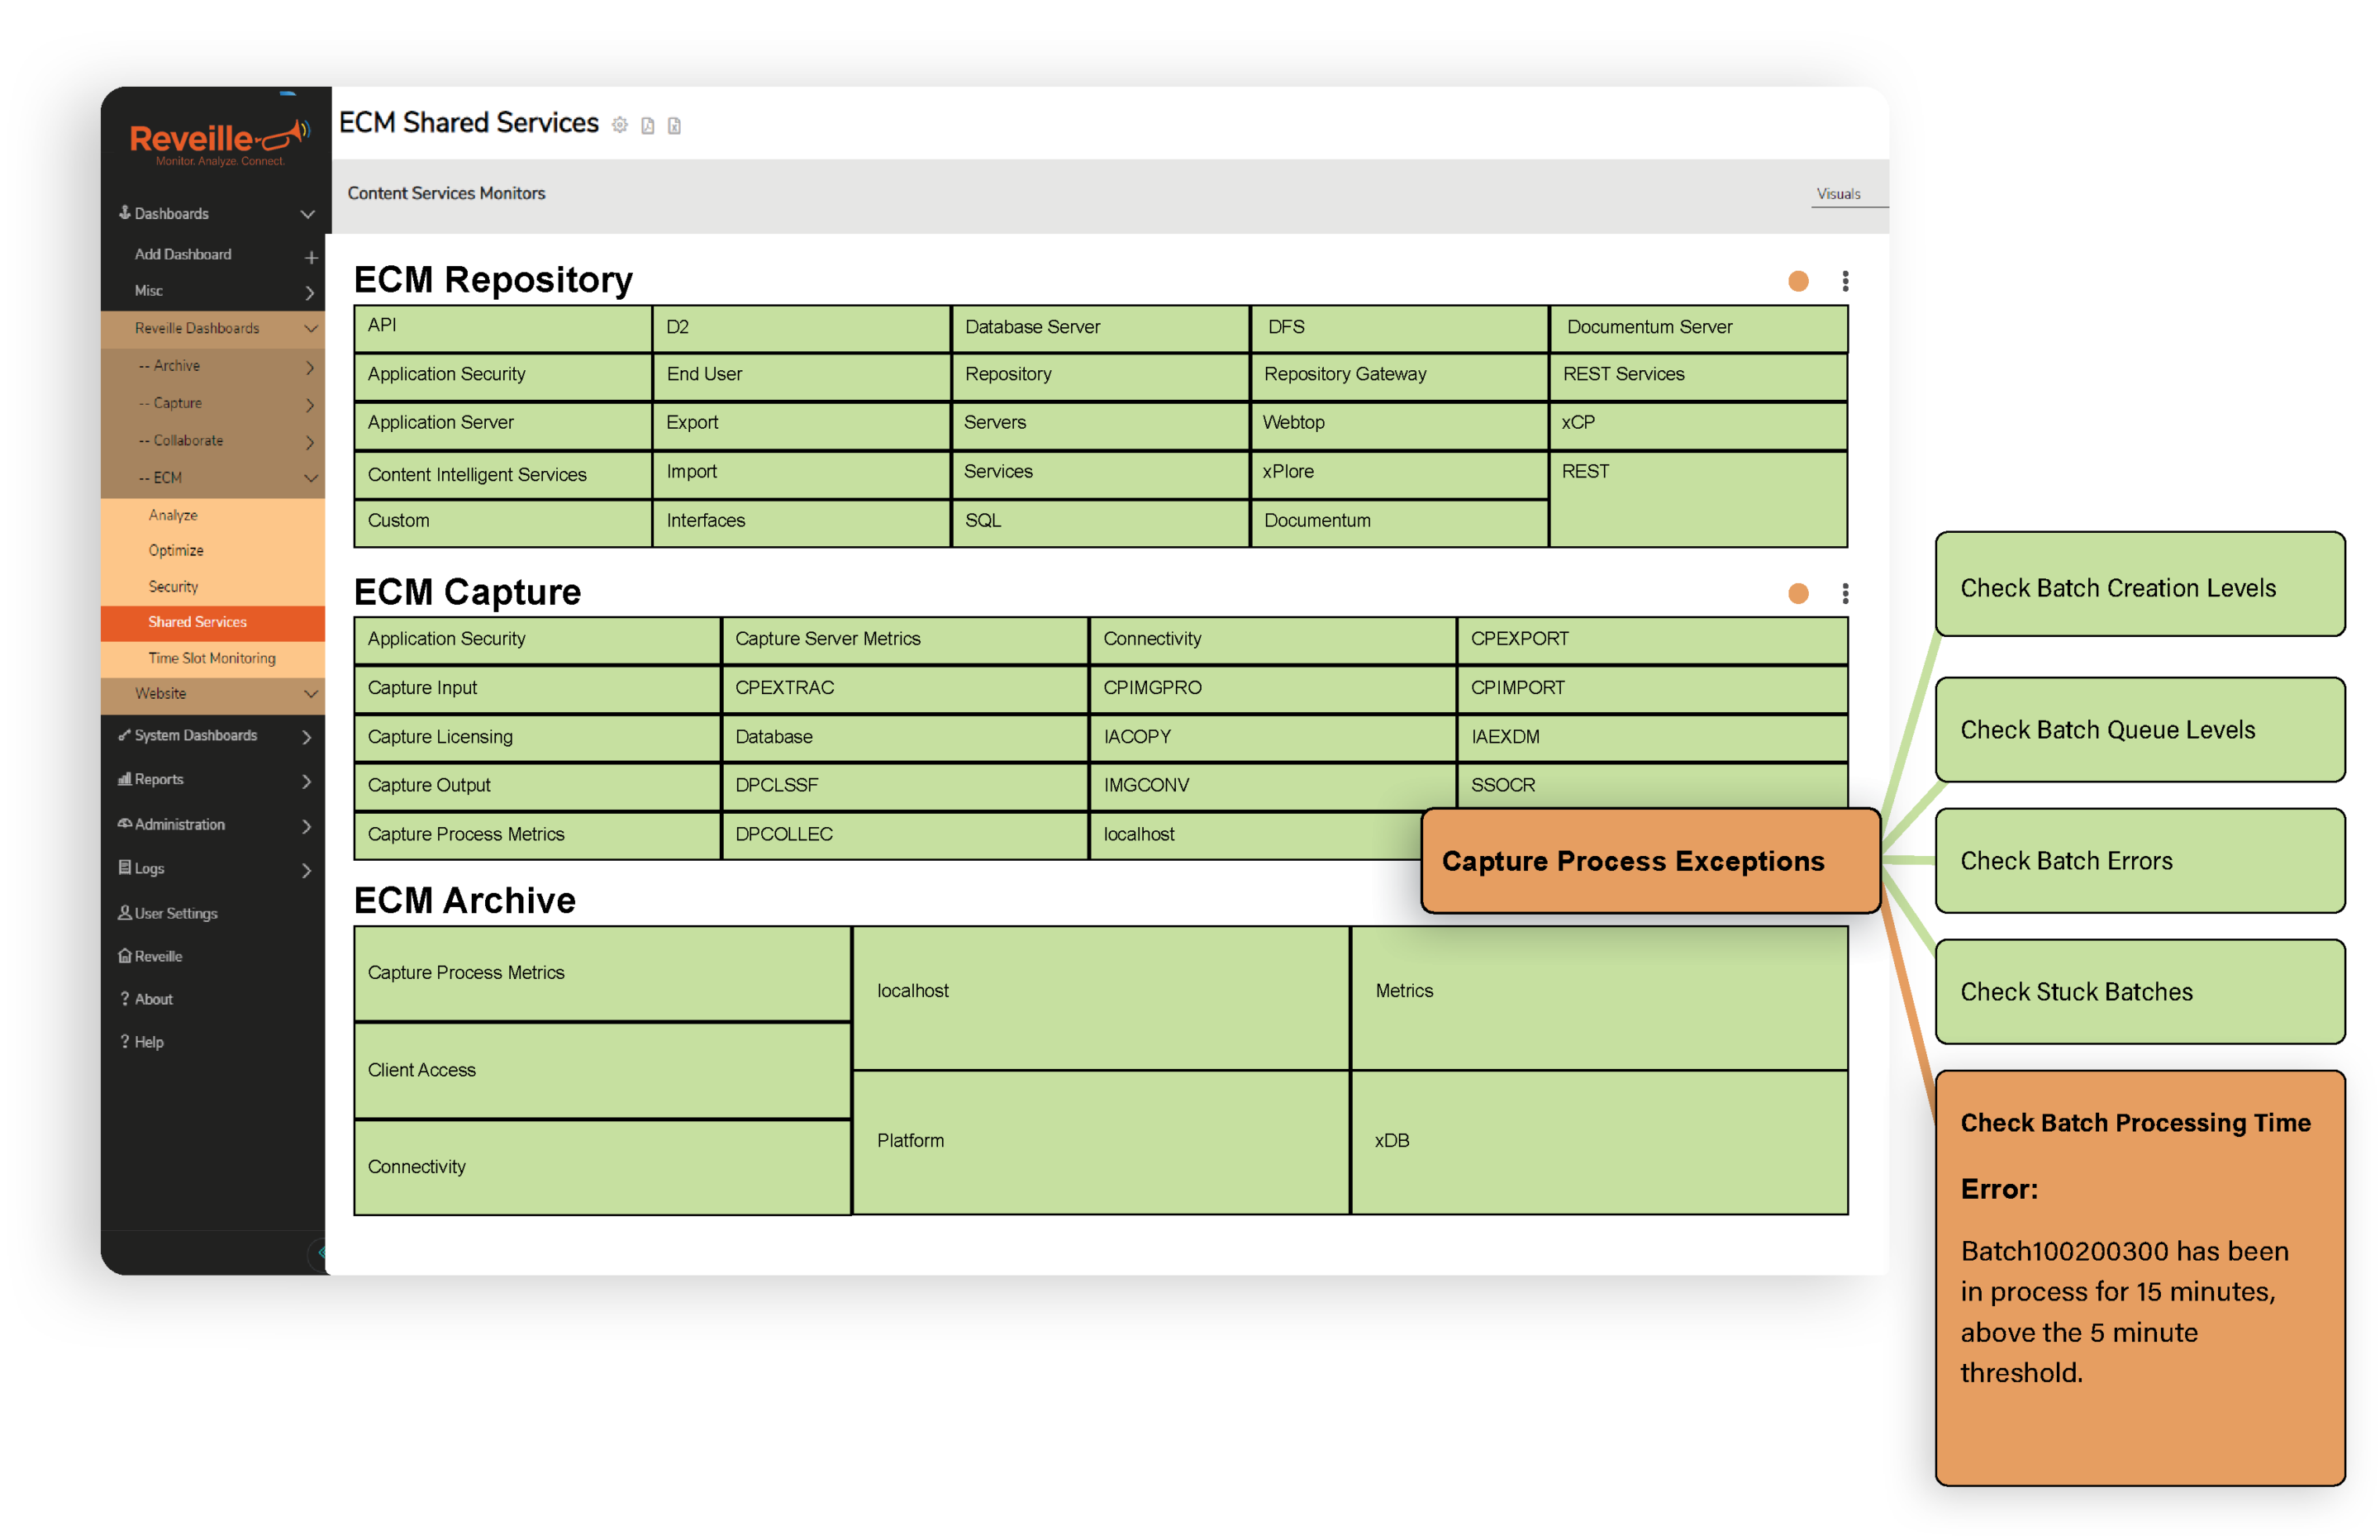Screen dimensions: 2380x1540
Task: Click the Add Dashboard plus icon
Action: point(311,257)
